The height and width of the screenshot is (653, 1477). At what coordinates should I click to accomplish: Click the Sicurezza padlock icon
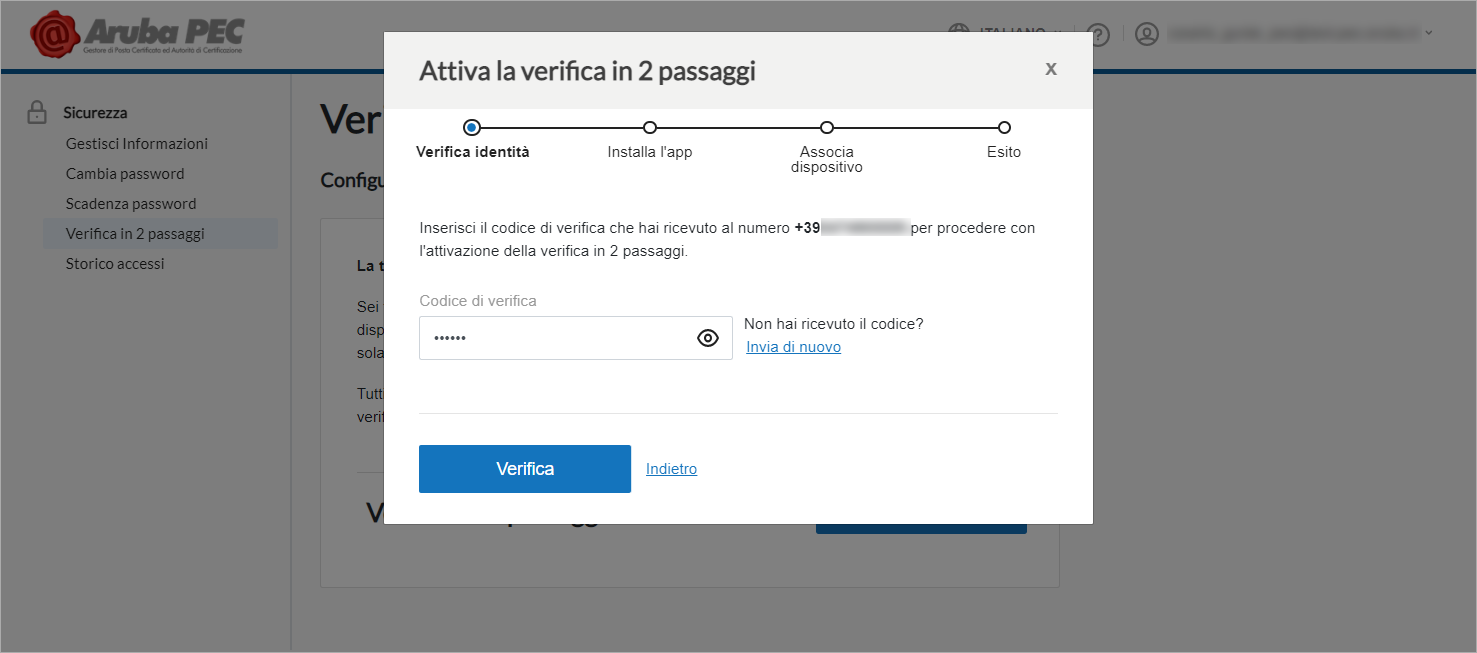[37, 112]
